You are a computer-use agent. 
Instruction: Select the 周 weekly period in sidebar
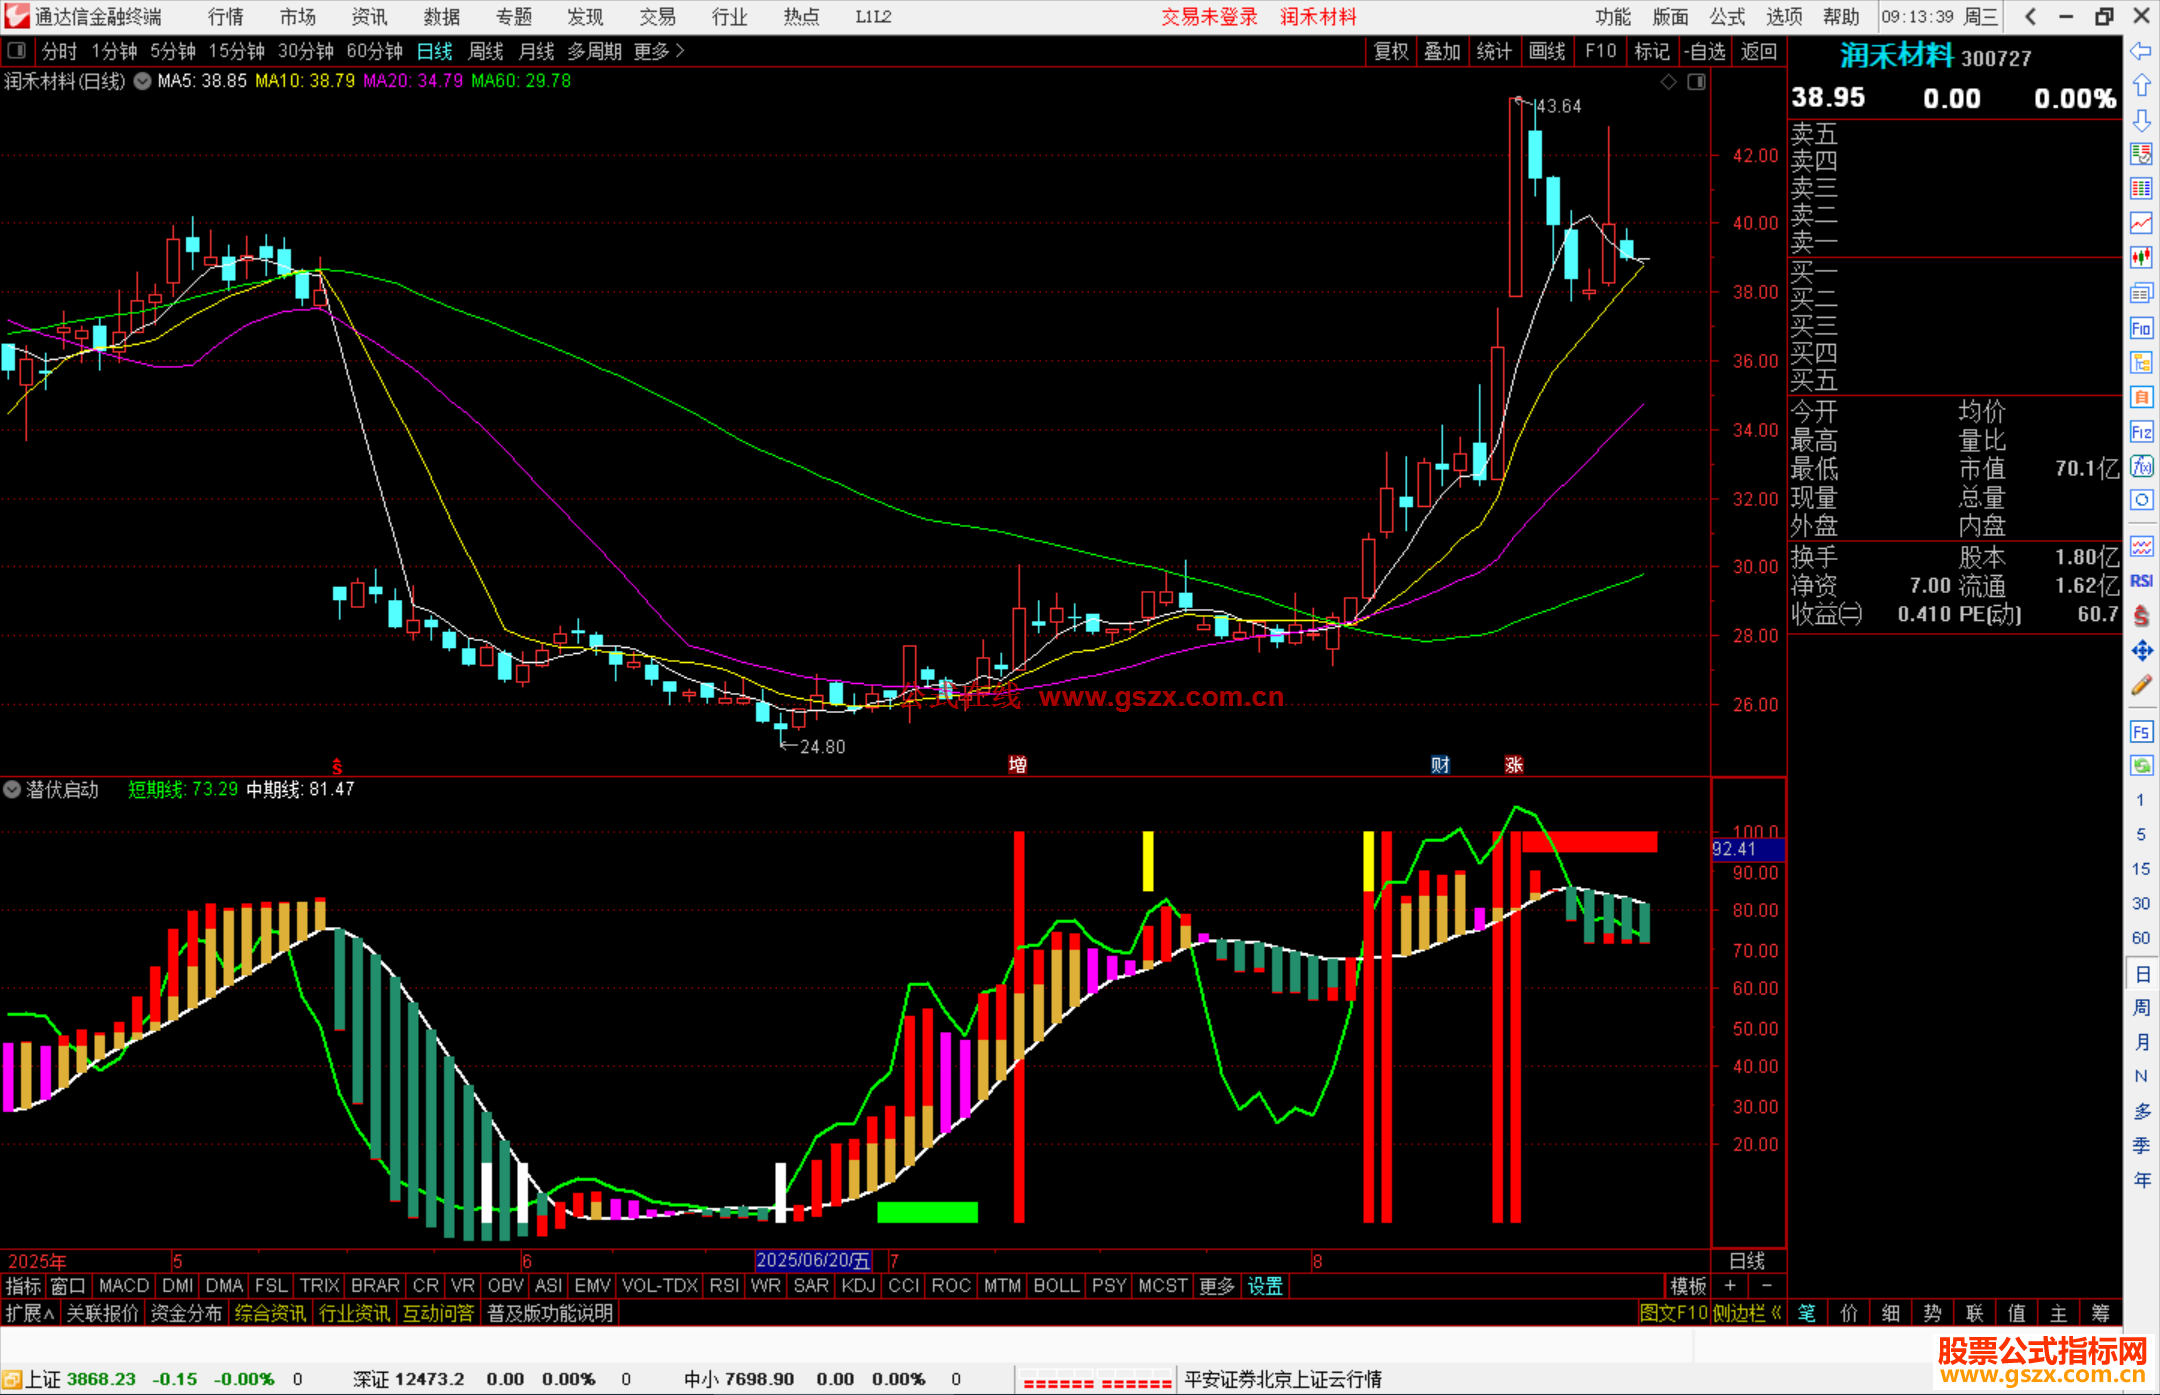(x=2140, y=1007)
